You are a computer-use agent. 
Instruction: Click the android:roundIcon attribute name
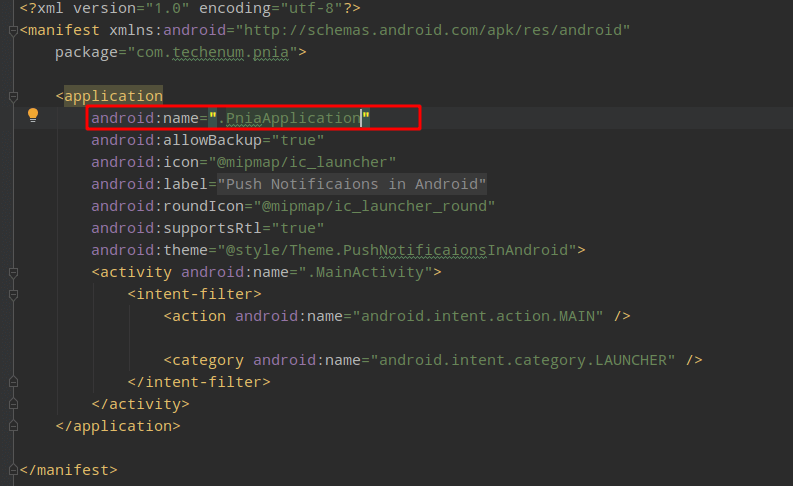pos(168,206)
